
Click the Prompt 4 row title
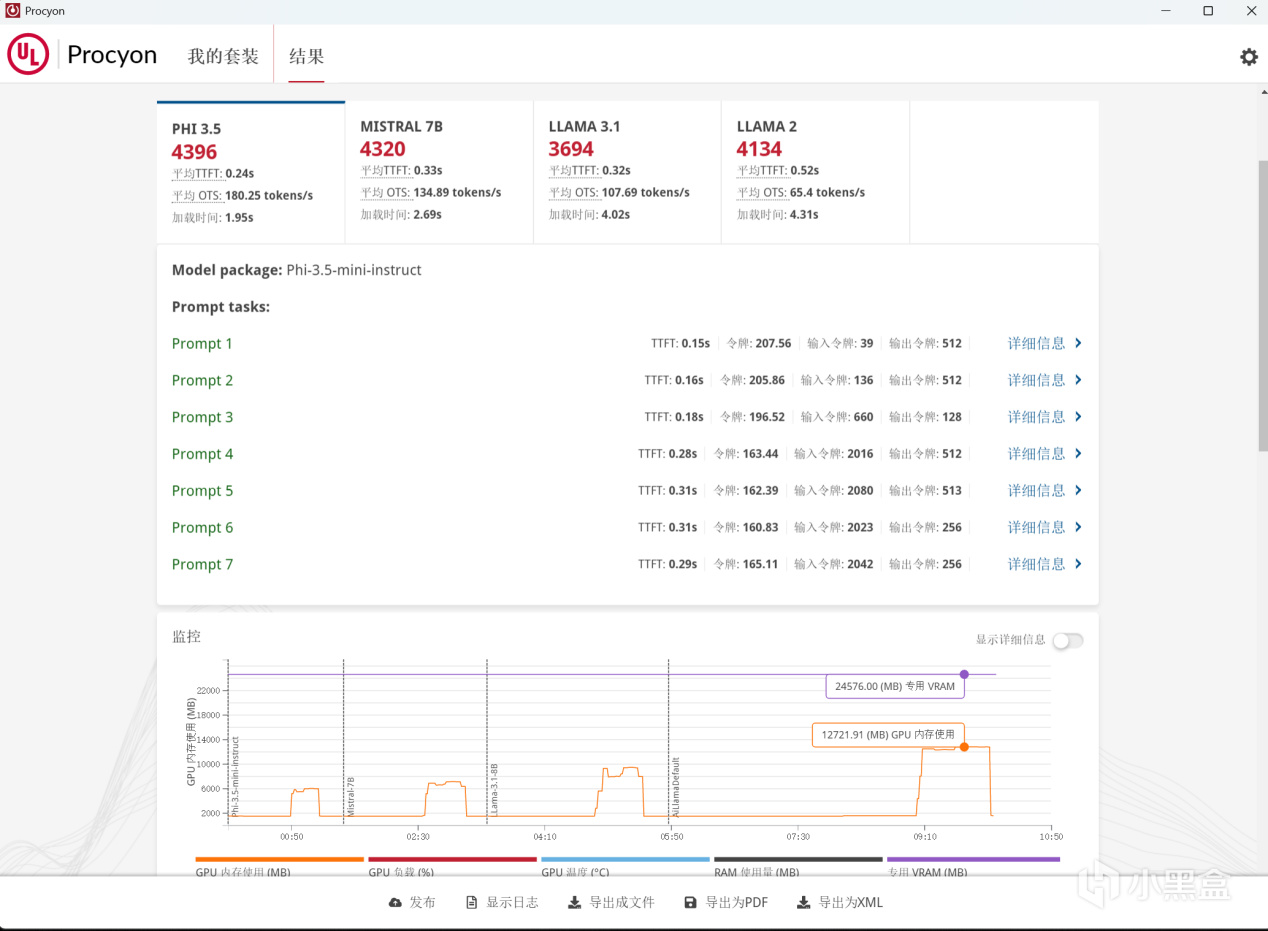point(202,454)
